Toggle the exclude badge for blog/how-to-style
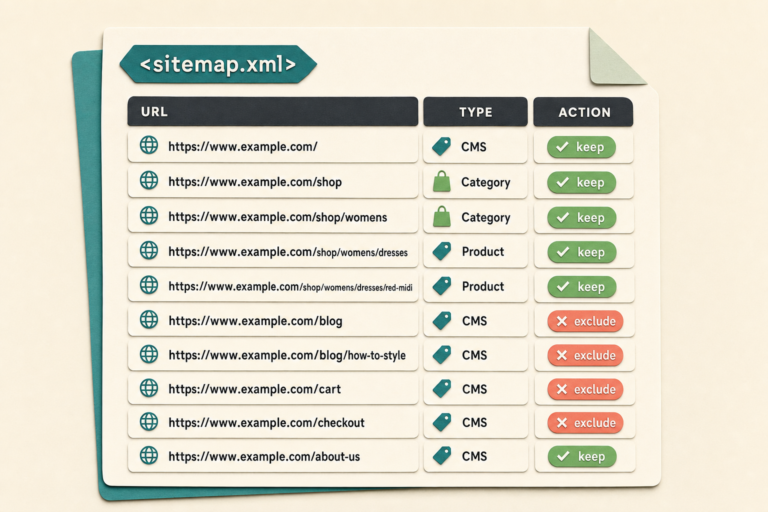 [x=585, y=355]
